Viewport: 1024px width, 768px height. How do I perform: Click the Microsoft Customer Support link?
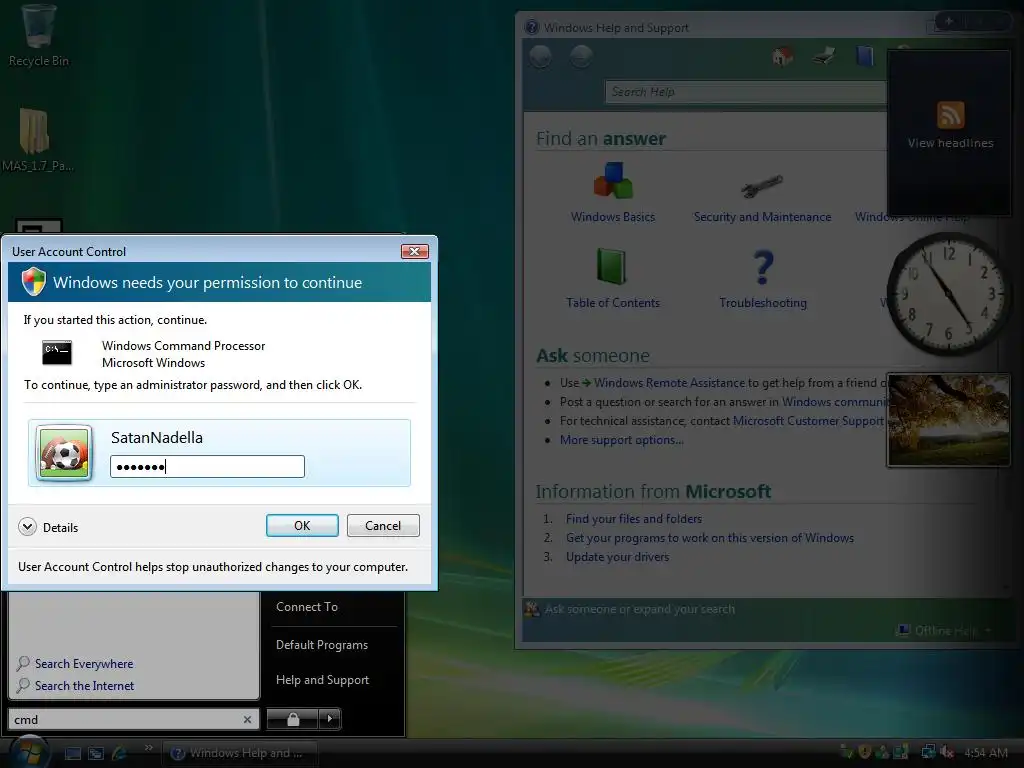pyautogui.click(x=808, y=421)
